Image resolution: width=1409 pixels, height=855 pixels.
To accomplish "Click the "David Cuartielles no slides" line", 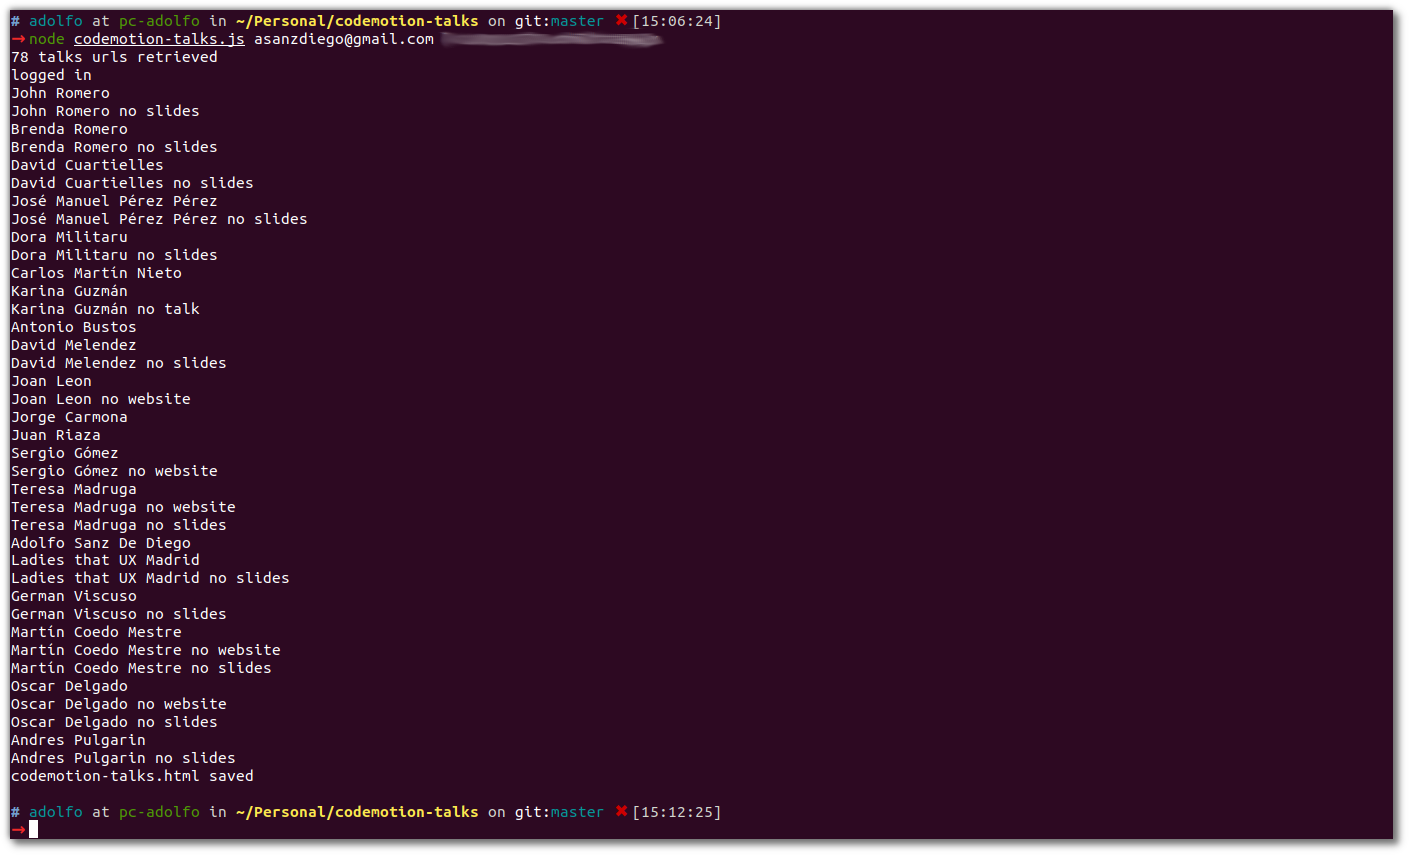I will point(132,183).
